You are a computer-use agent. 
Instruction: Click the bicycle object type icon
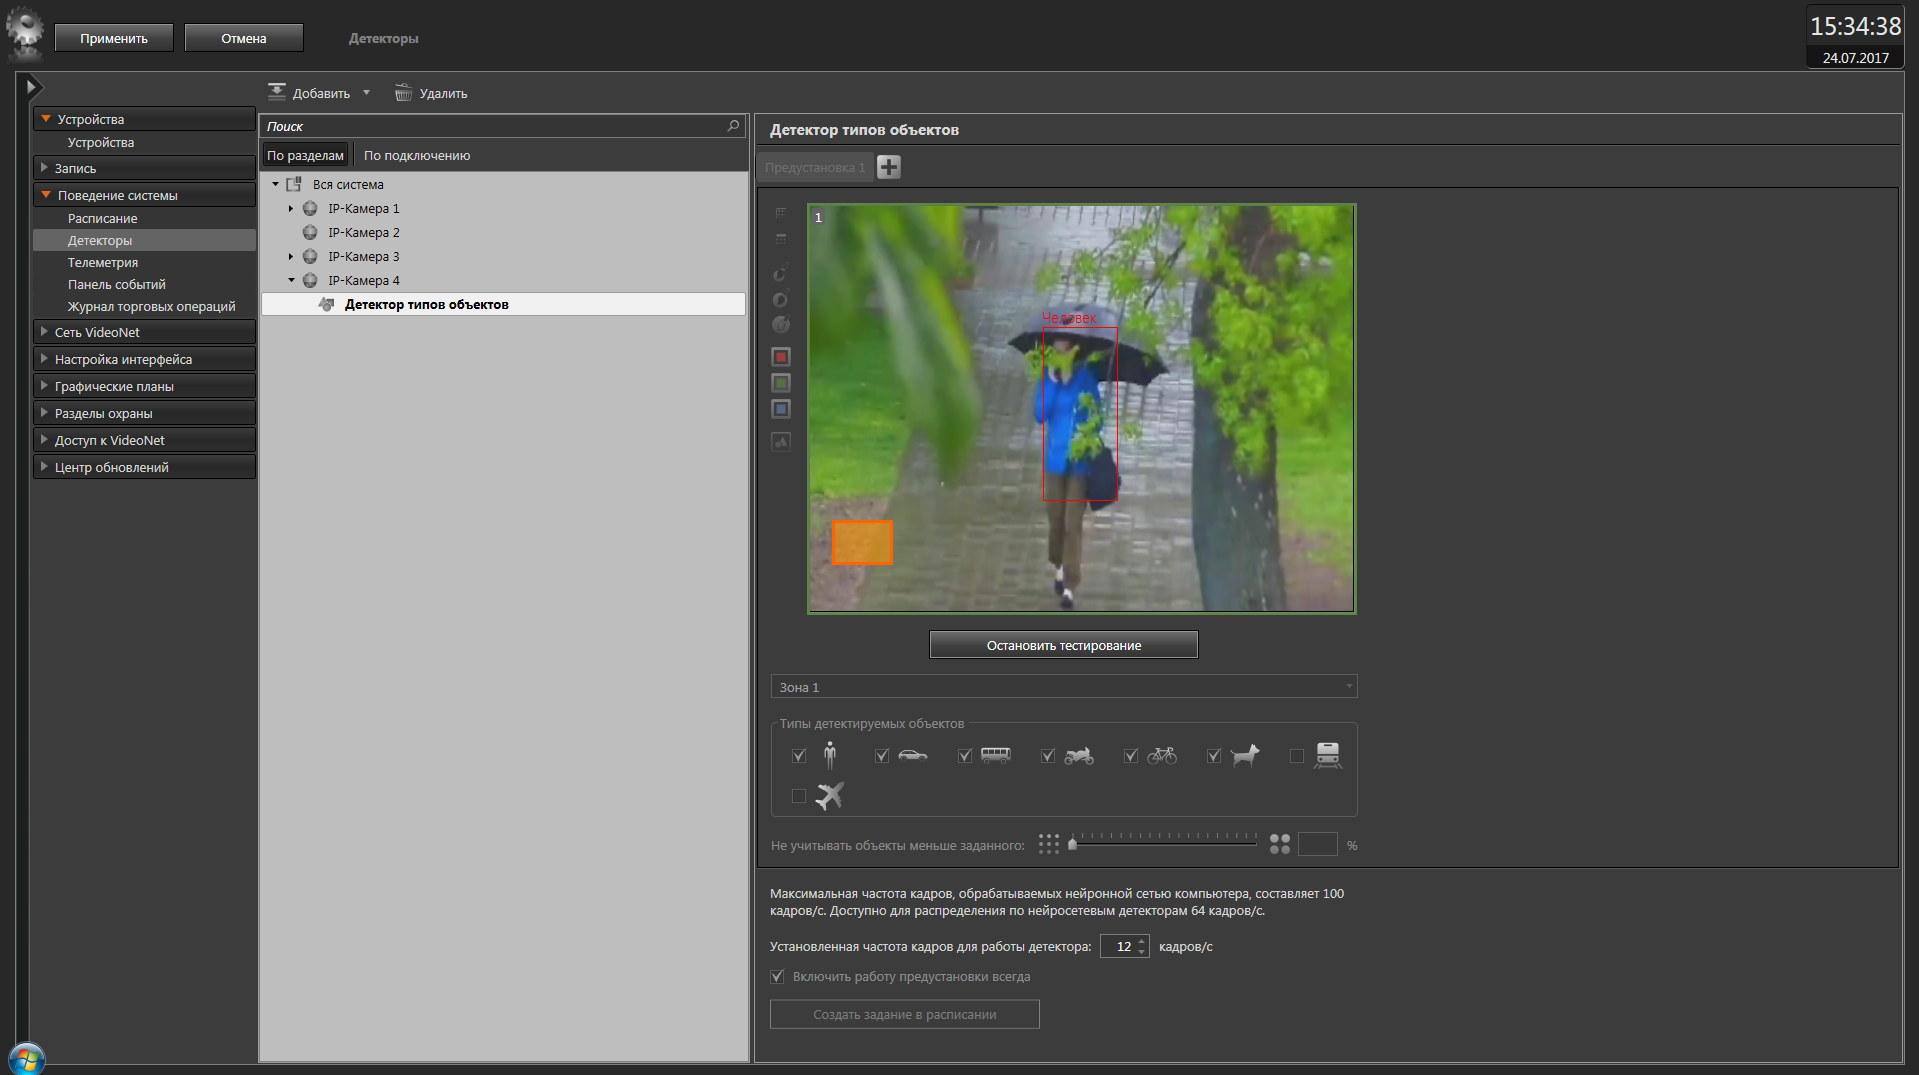[1162, 755]
